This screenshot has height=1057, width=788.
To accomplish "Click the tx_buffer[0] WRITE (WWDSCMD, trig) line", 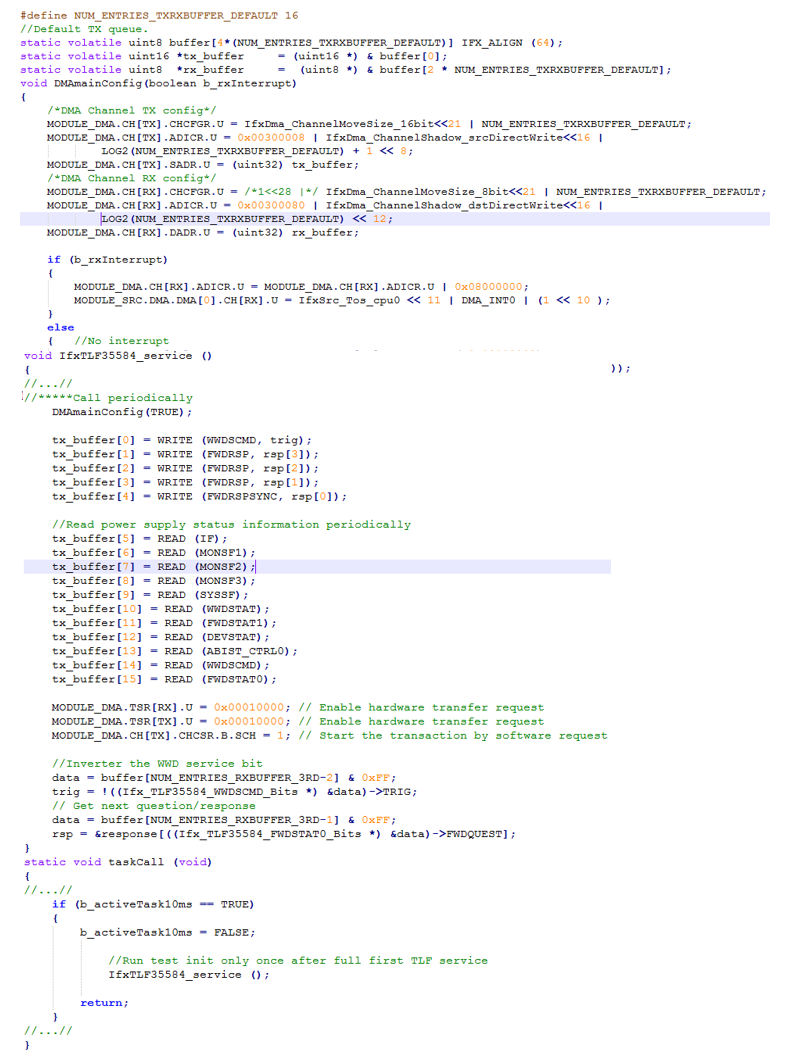I will [x=182, y=440].
